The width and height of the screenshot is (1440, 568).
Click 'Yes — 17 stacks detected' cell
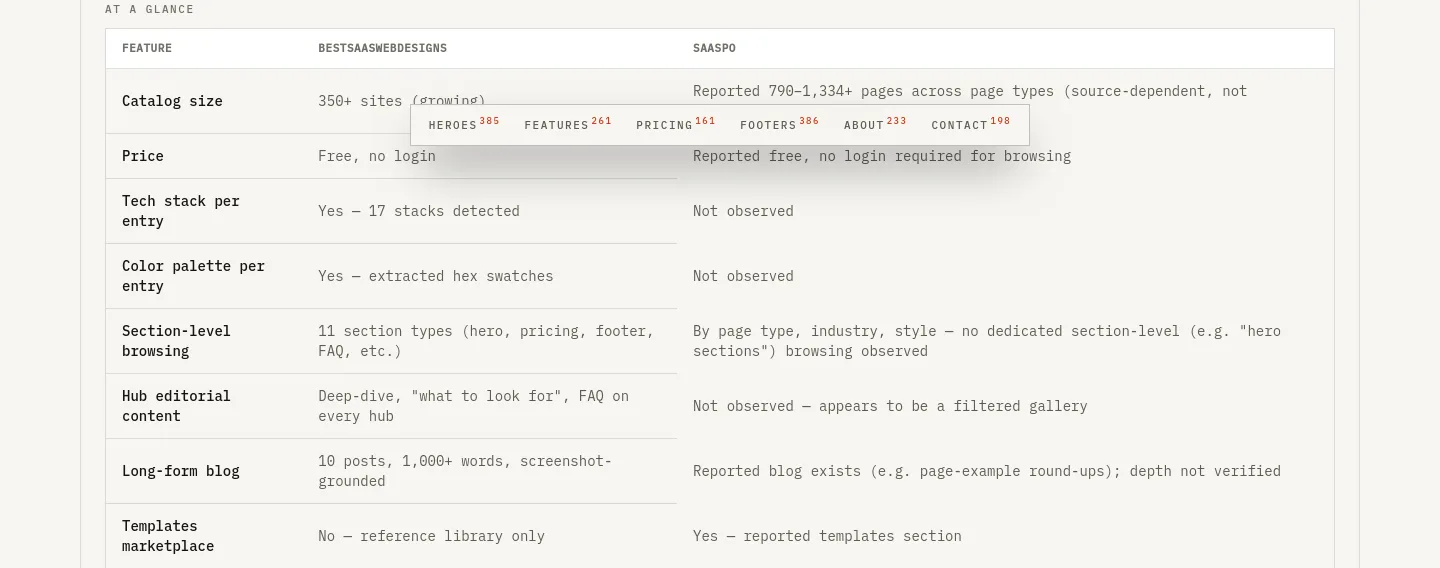tap(419, 211)
